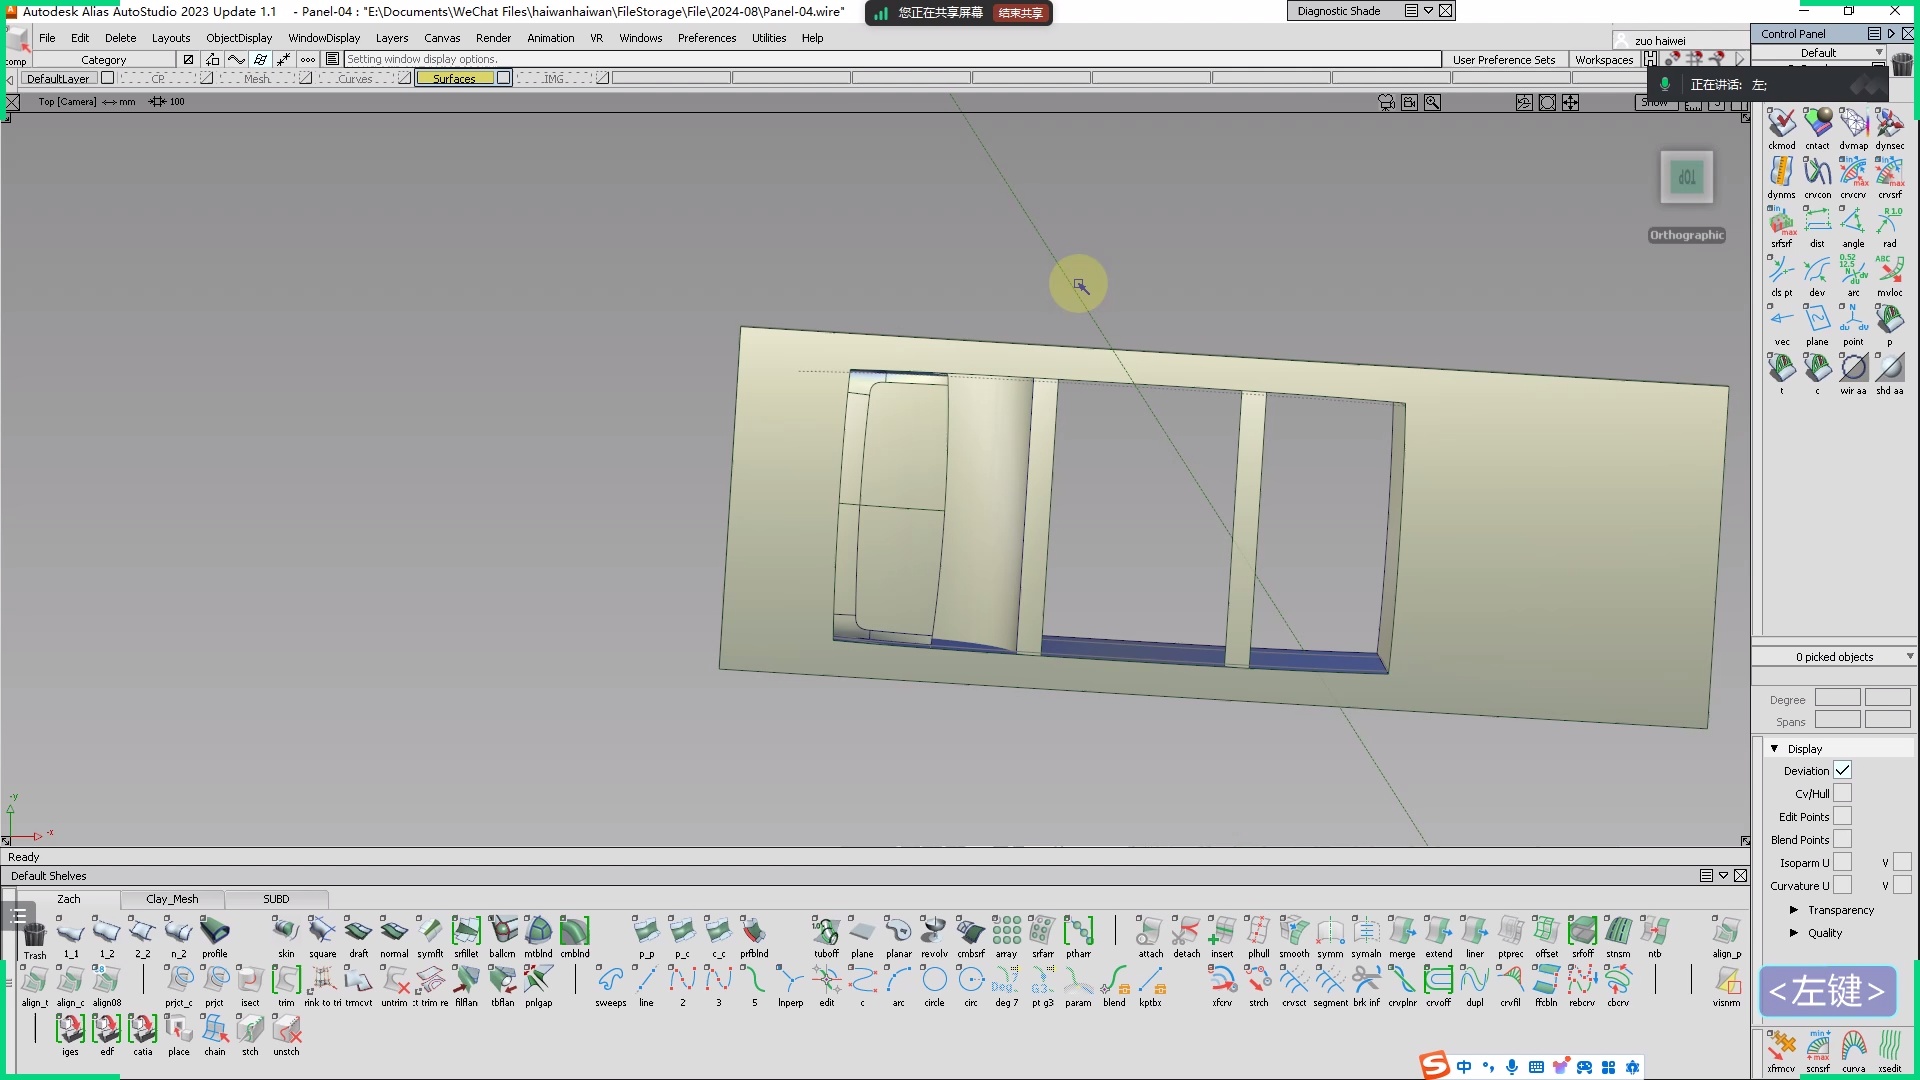Viewport: 1920px width, 1080px height.
Task: Select the blend curve tool
Action: [x=1114, y=981]
